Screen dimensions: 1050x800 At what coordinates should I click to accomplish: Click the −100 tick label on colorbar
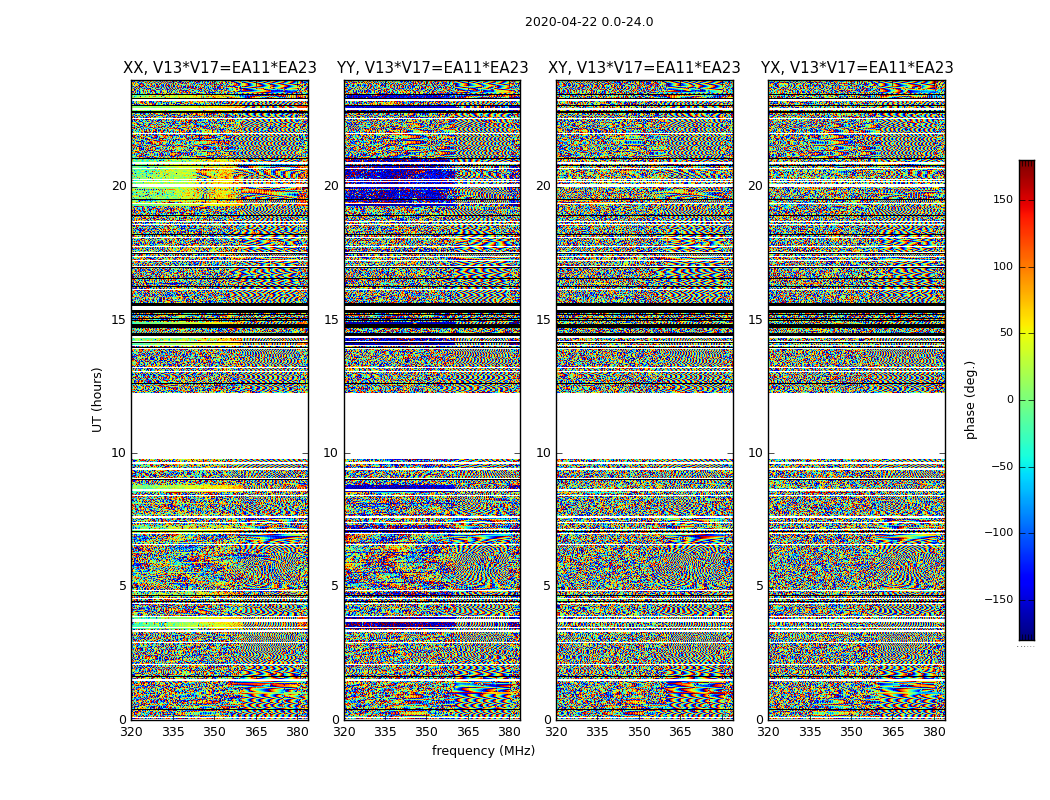(998, 532)
